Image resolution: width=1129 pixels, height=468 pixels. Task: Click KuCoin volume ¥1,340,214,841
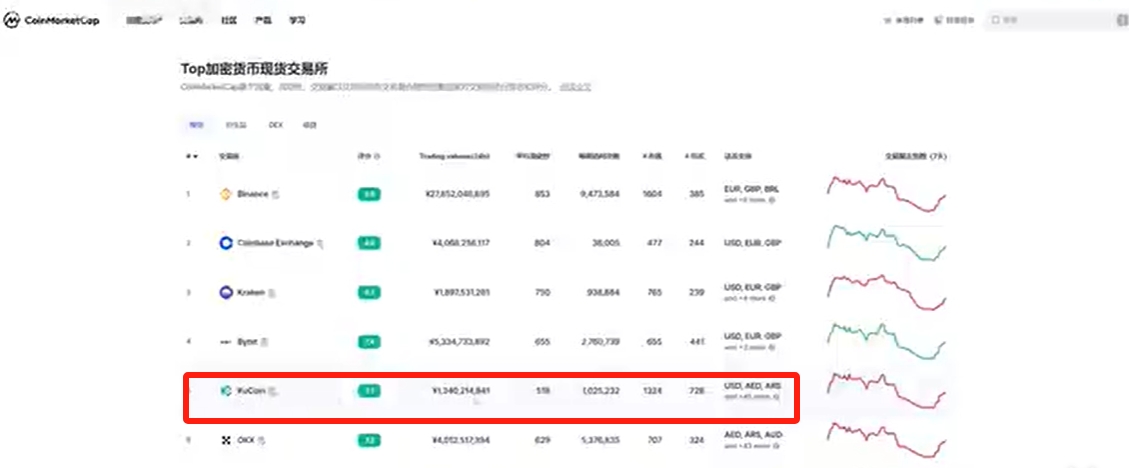[461, 390]
